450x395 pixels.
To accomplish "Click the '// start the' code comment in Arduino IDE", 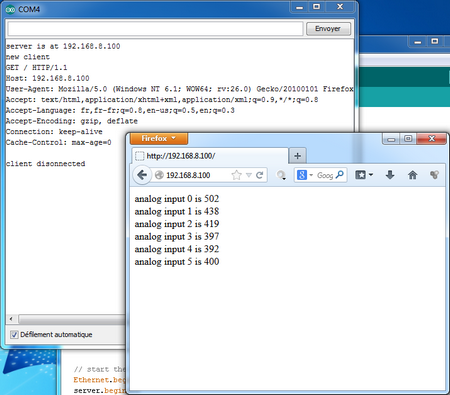I will pyautogui.click(x=99, y=369).
